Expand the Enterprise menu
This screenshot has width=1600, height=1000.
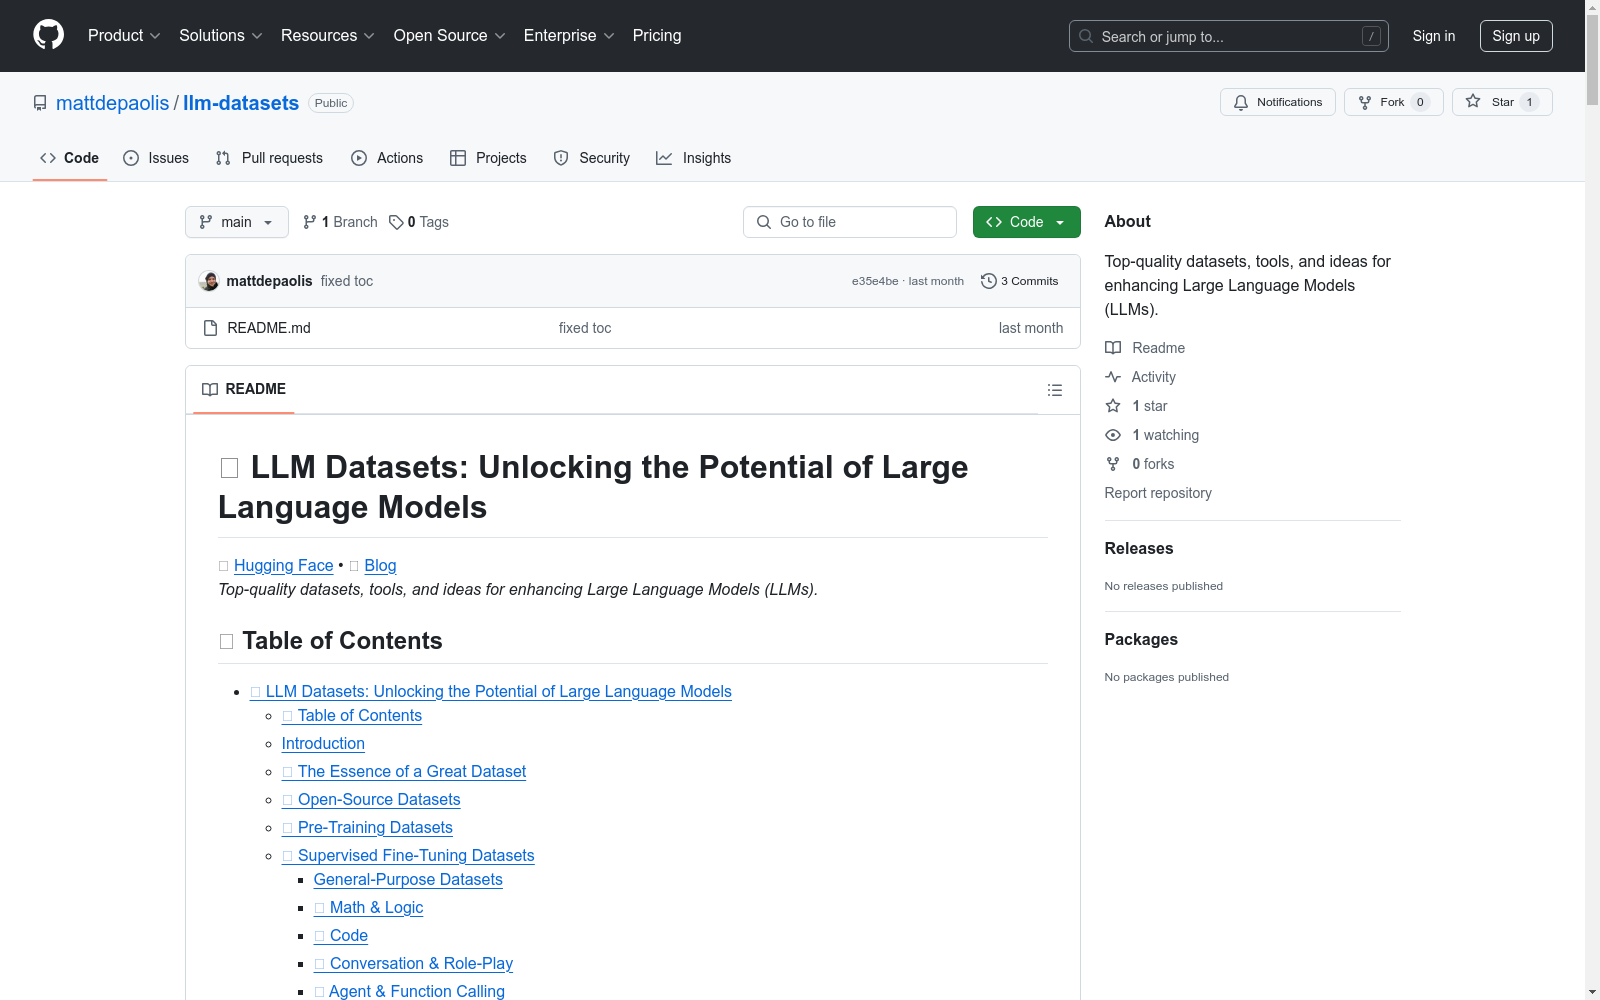[x=569, y=36]
